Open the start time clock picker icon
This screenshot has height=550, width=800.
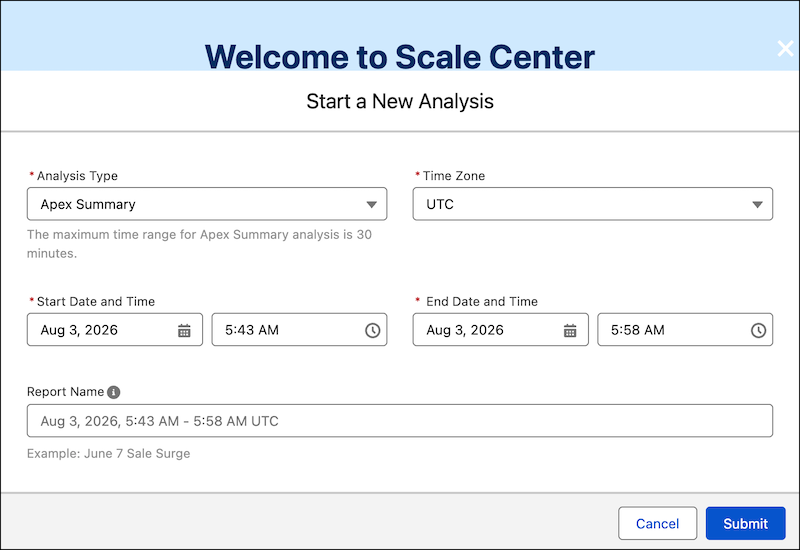[372, 331]
